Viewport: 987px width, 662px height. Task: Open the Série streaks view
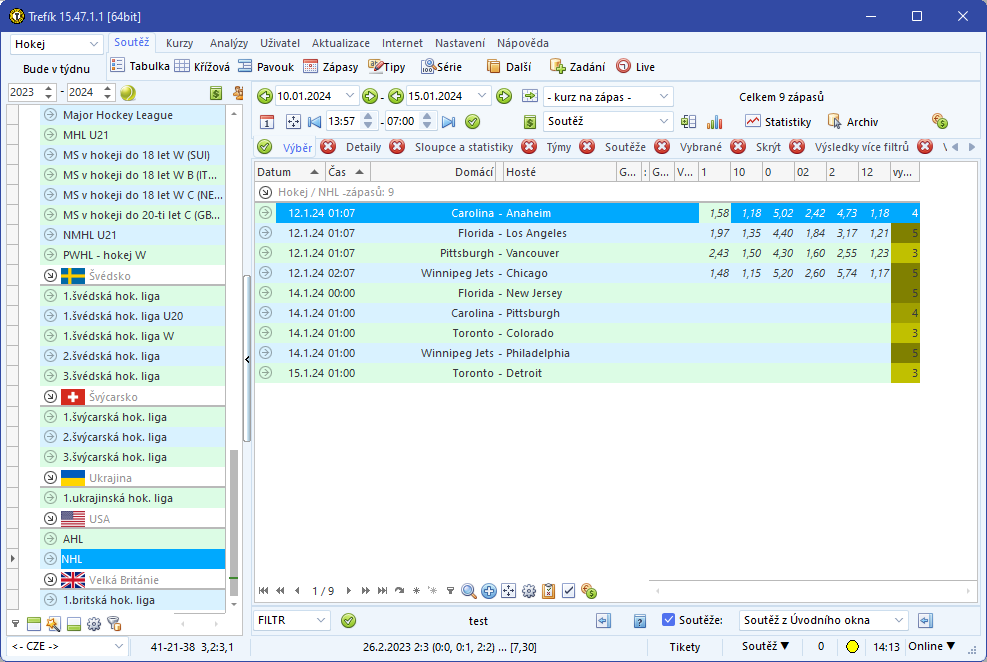(x=441, y=66)
